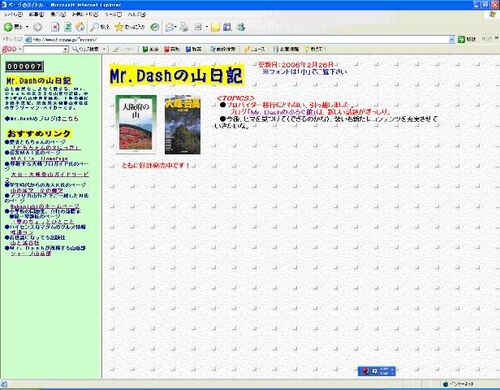The height and width of the screenshot is (390, 500).
Task: Open the Sakaguchiのホームページ link
Action: (x=45, y=206)
